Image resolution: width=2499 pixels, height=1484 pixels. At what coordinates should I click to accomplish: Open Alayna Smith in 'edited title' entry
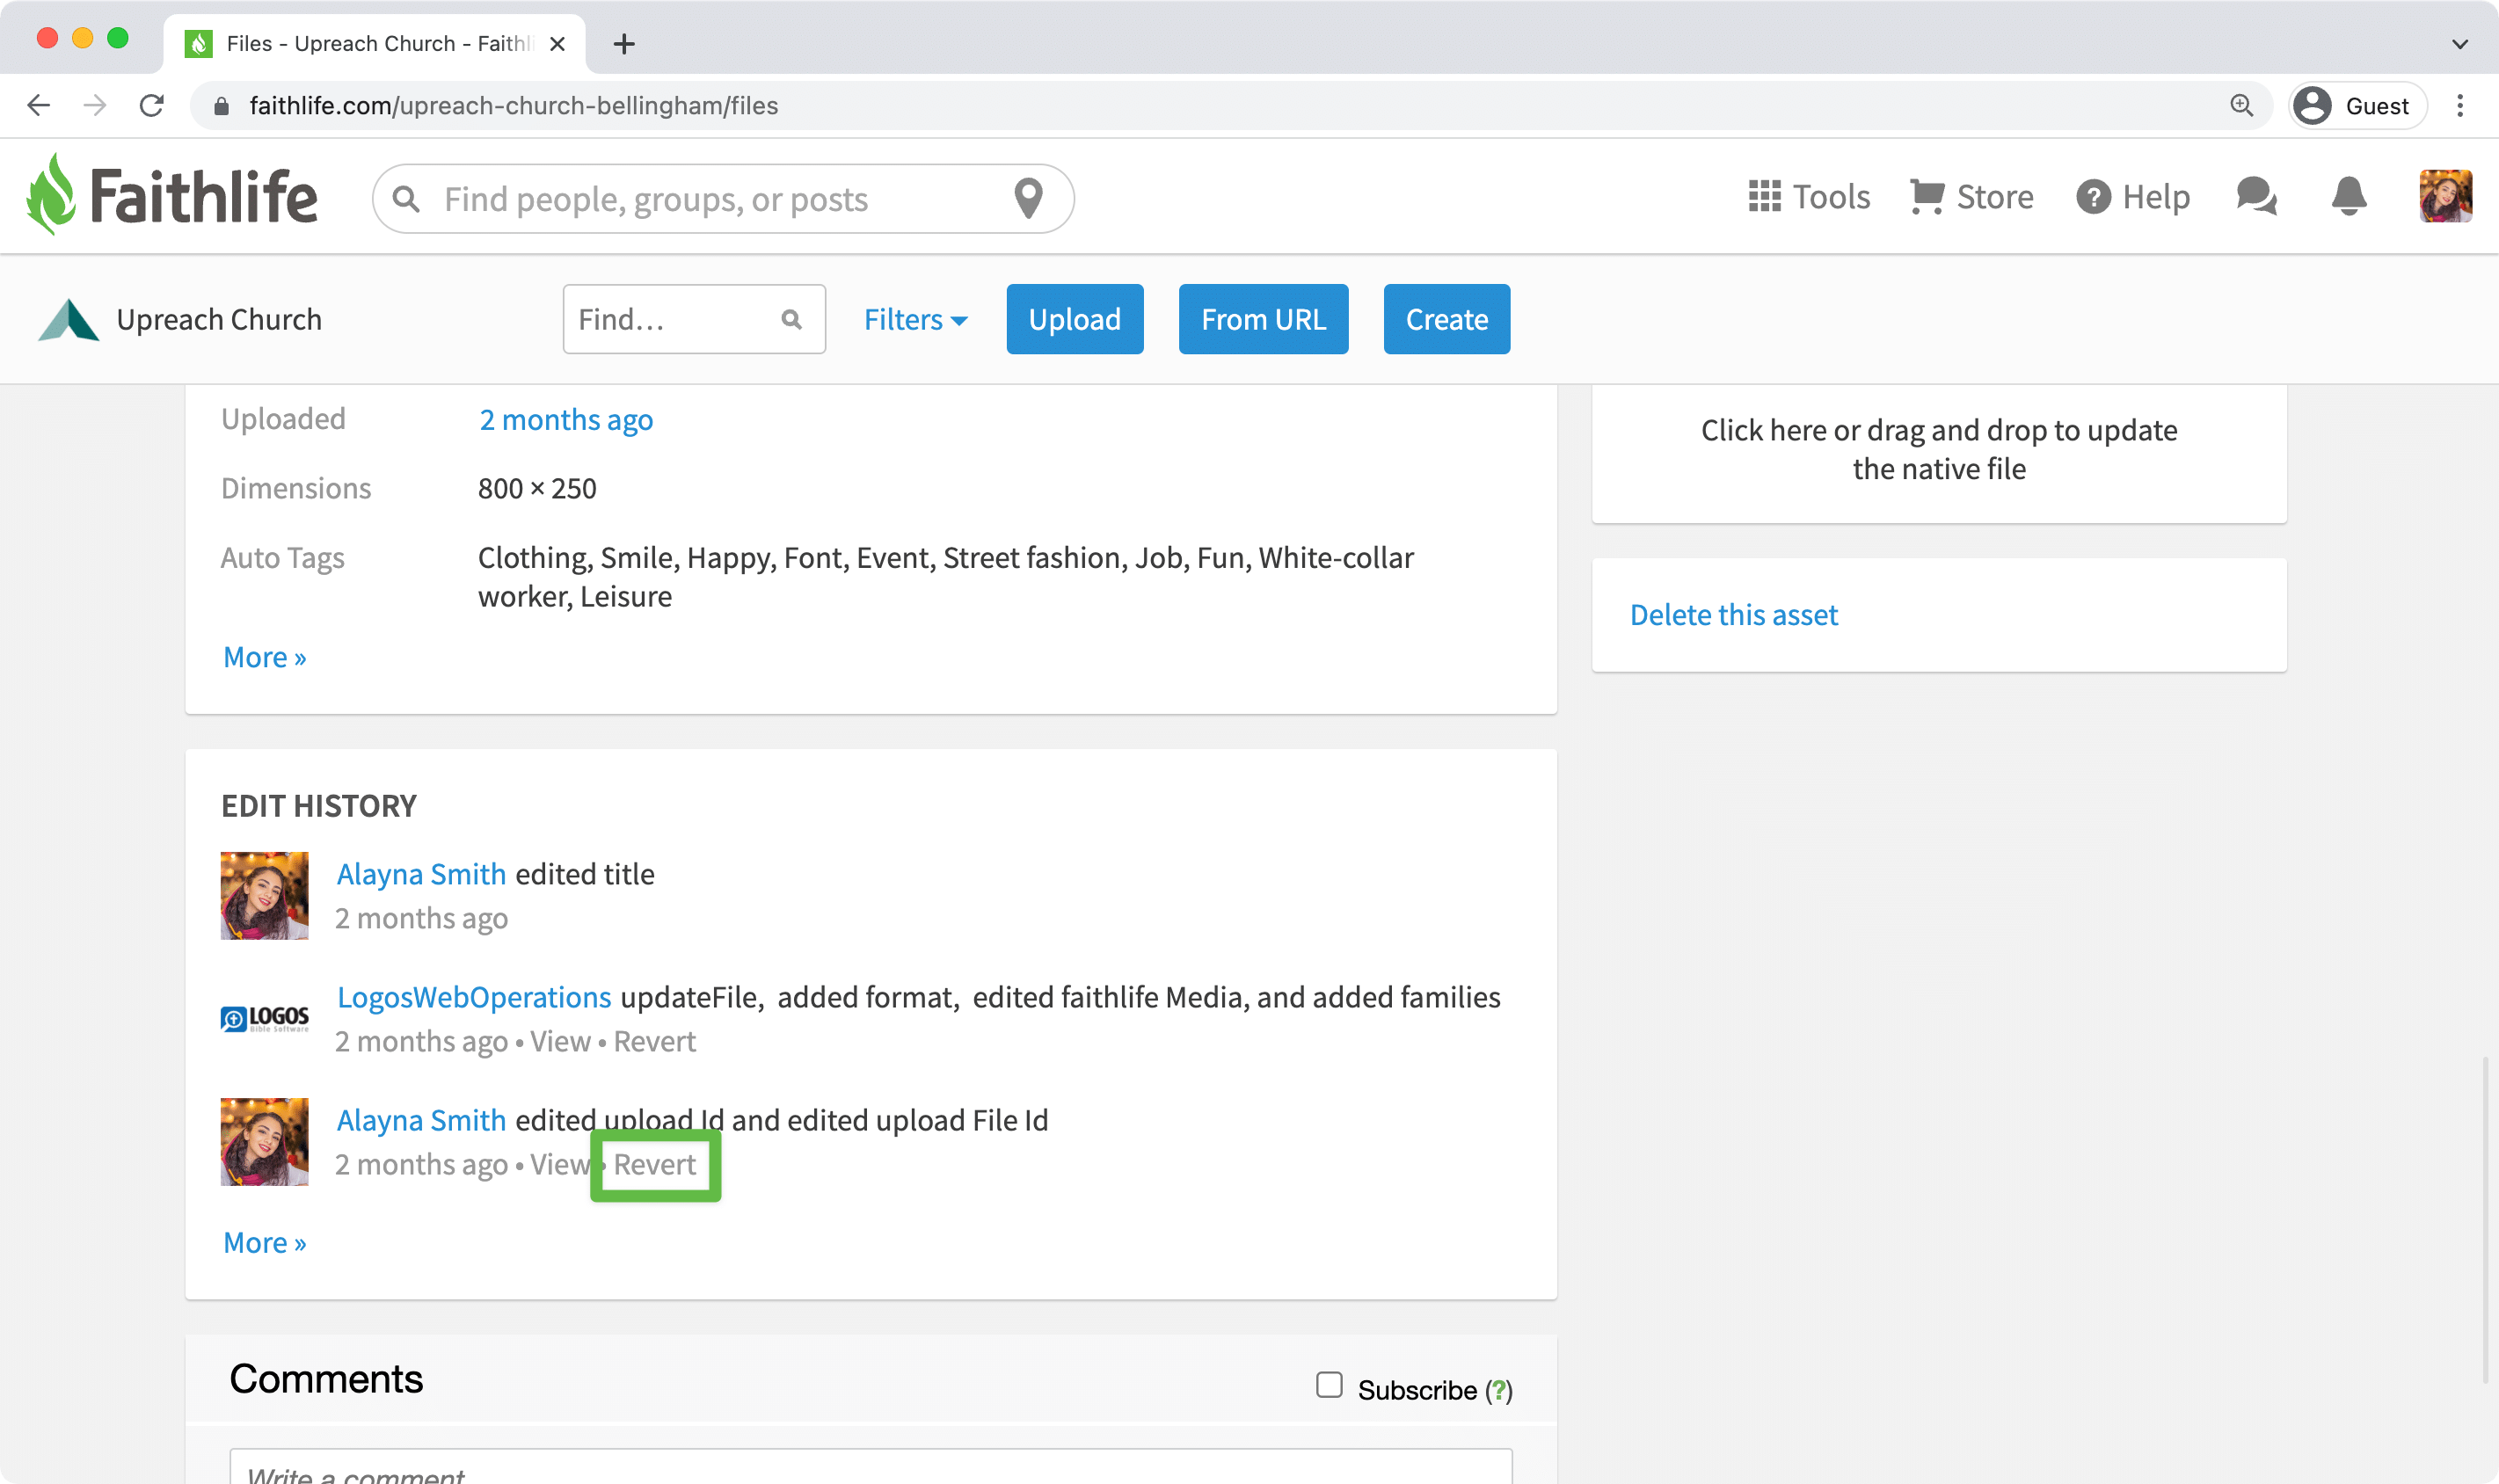421,874
